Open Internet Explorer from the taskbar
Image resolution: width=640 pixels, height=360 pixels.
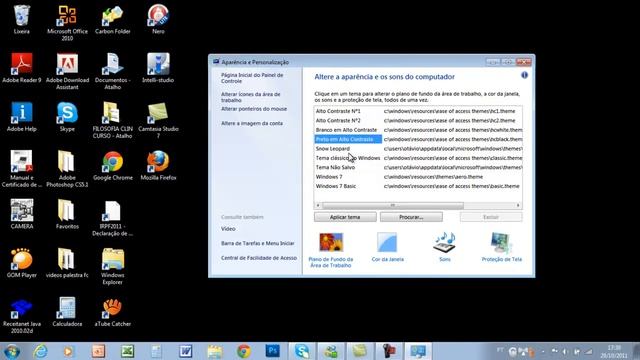(x=41, y=351)
